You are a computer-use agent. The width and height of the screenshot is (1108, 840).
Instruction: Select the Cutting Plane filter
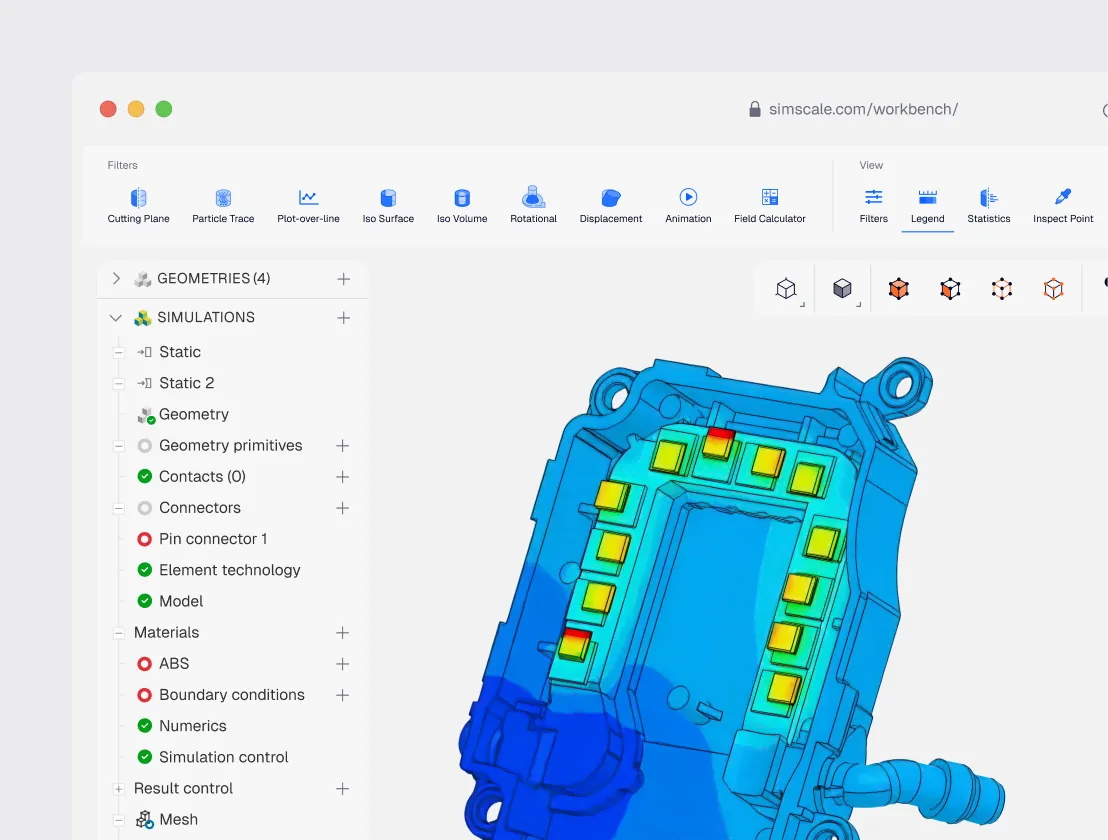[138, 206]
